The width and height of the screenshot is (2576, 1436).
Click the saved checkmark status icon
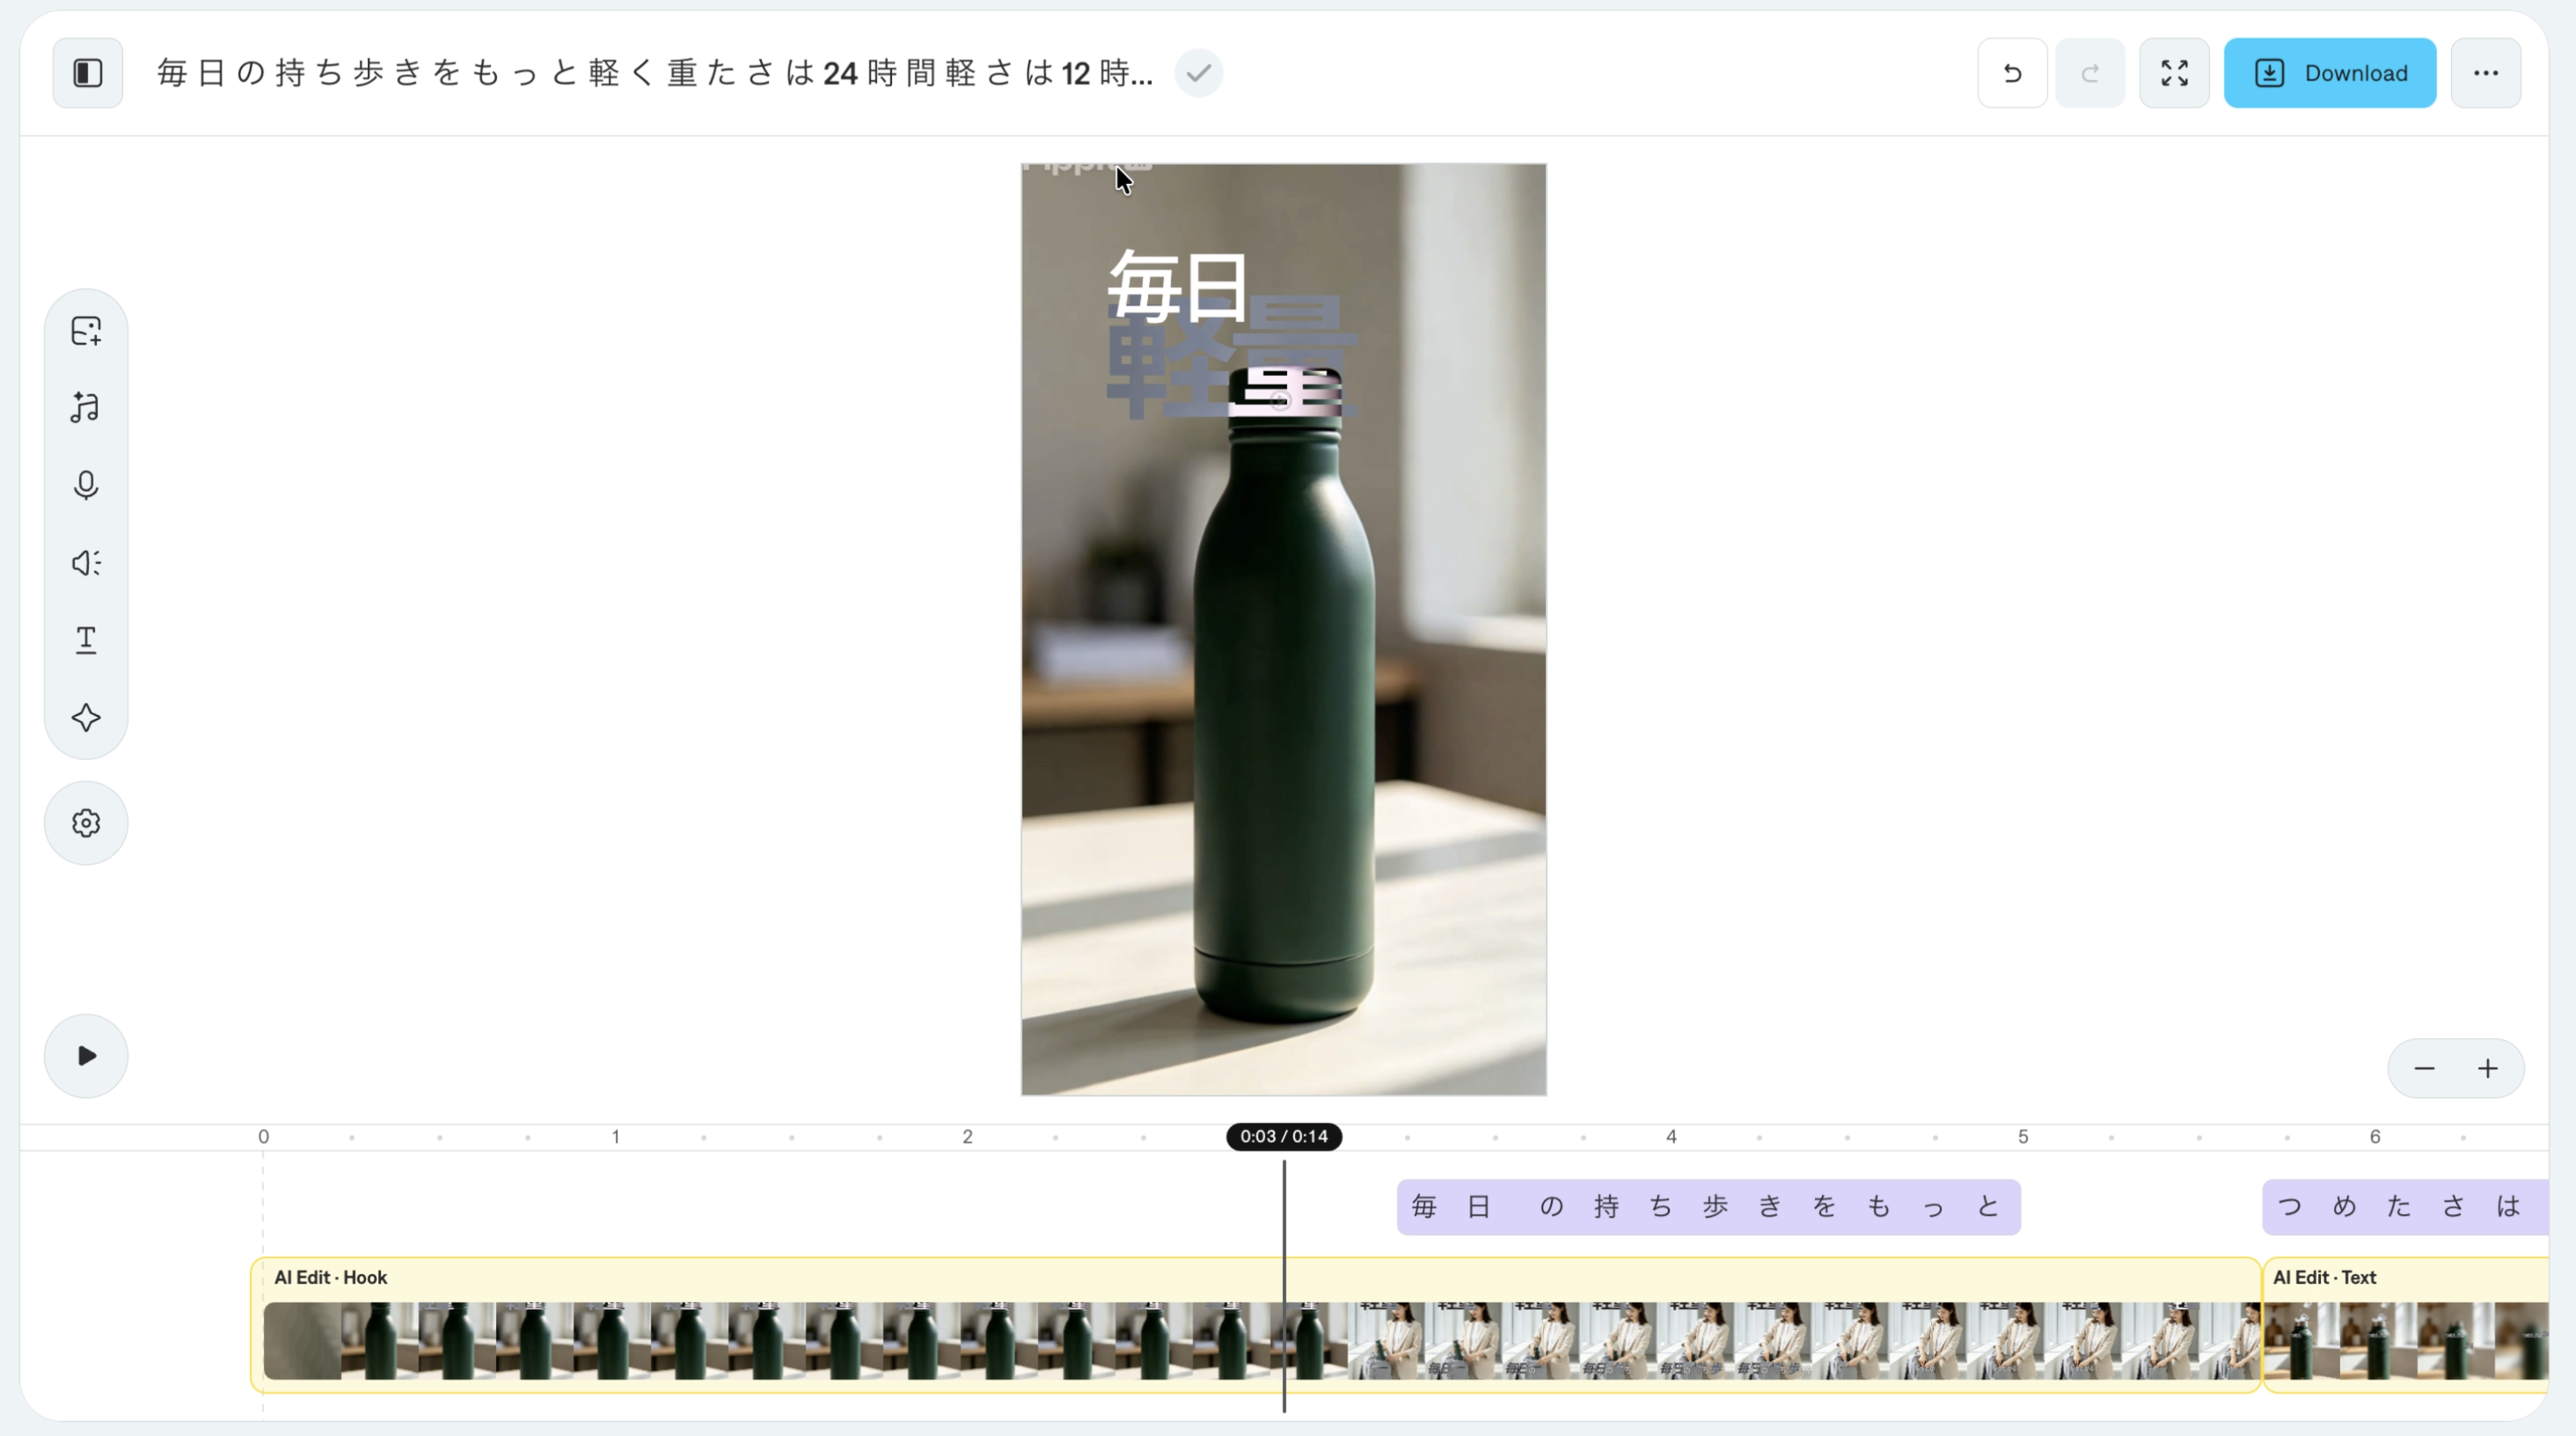point(1198,73)
